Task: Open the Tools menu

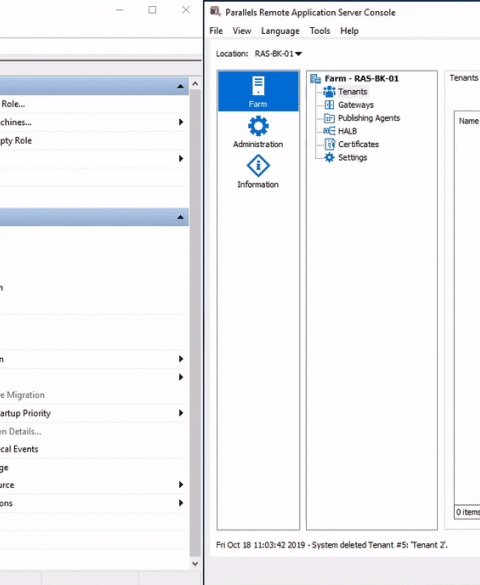Action: (320, 31)
